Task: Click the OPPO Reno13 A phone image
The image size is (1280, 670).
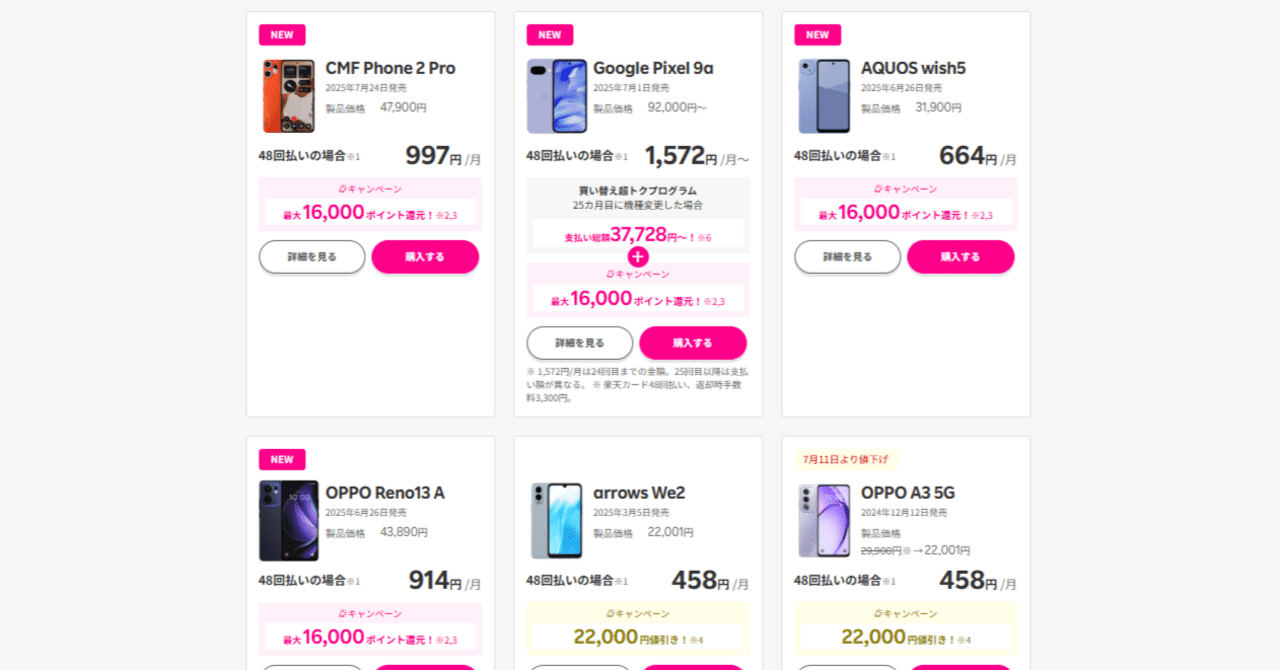Action: click(x=288, y=521)
